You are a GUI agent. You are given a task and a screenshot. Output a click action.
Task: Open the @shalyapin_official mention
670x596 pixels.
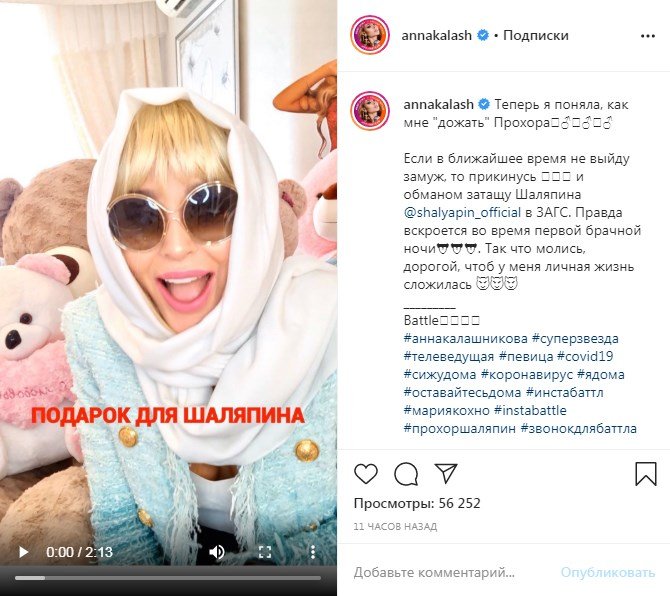point(462,212)
